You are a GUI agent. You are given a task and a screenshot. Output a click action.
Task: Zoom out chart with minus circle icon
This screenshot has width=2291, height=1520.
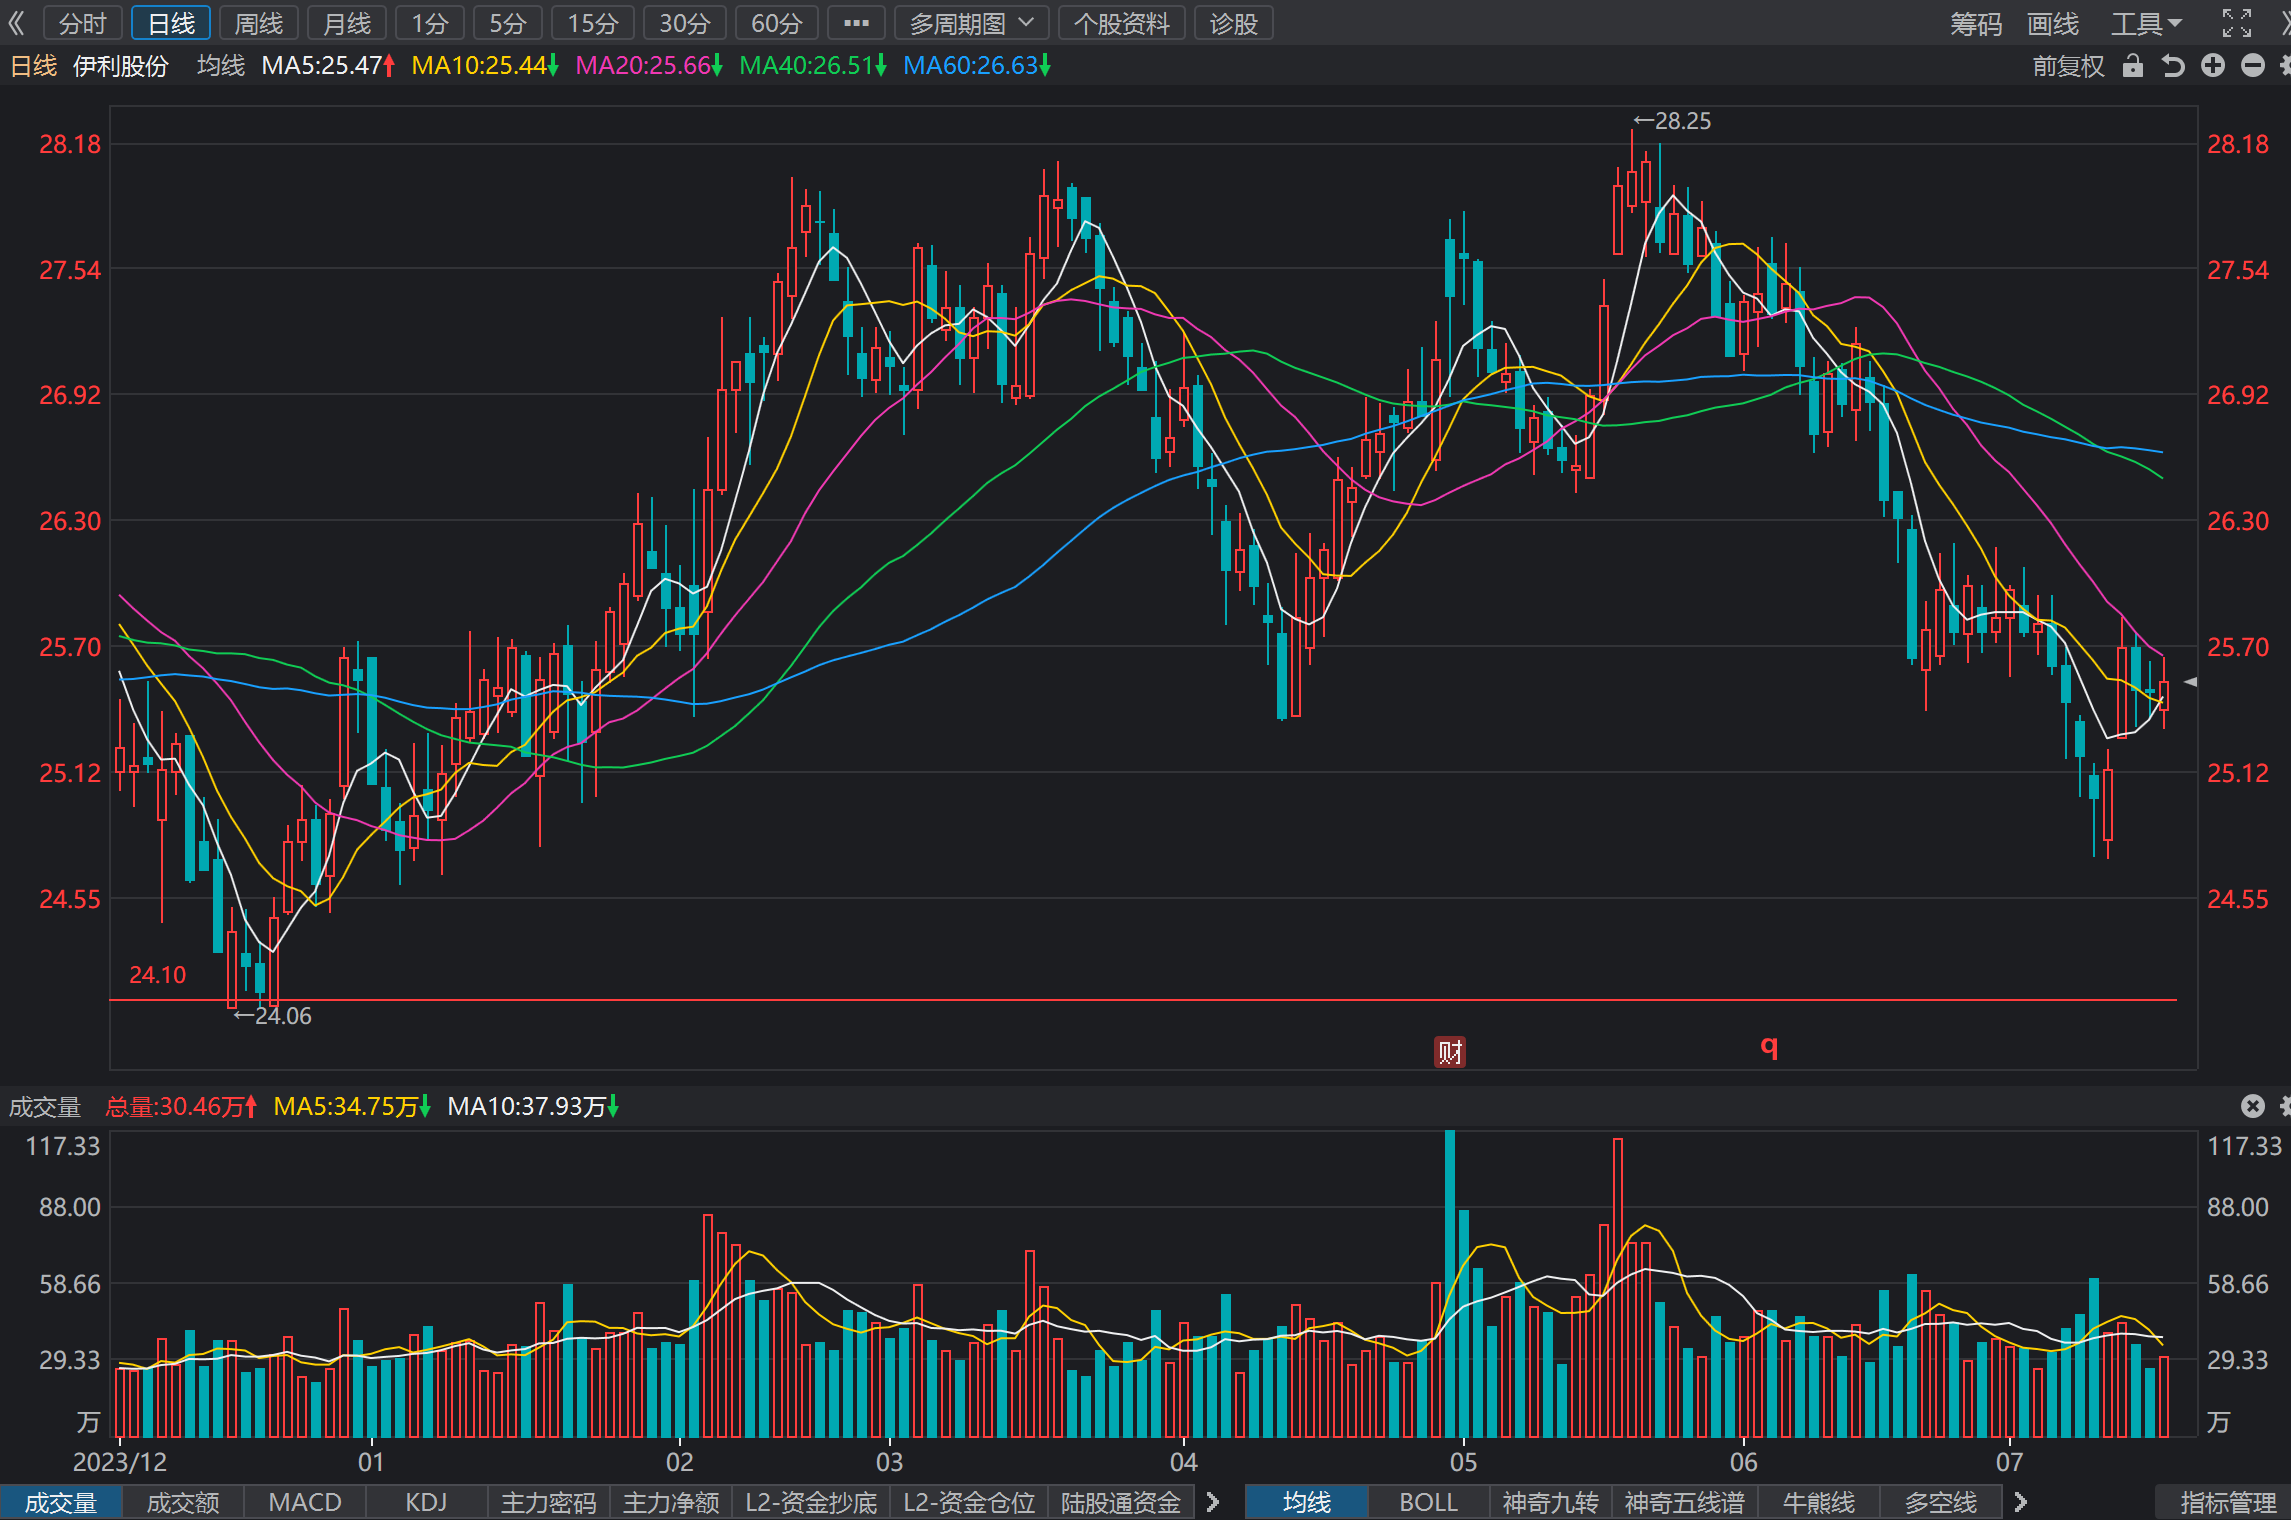2253,66
